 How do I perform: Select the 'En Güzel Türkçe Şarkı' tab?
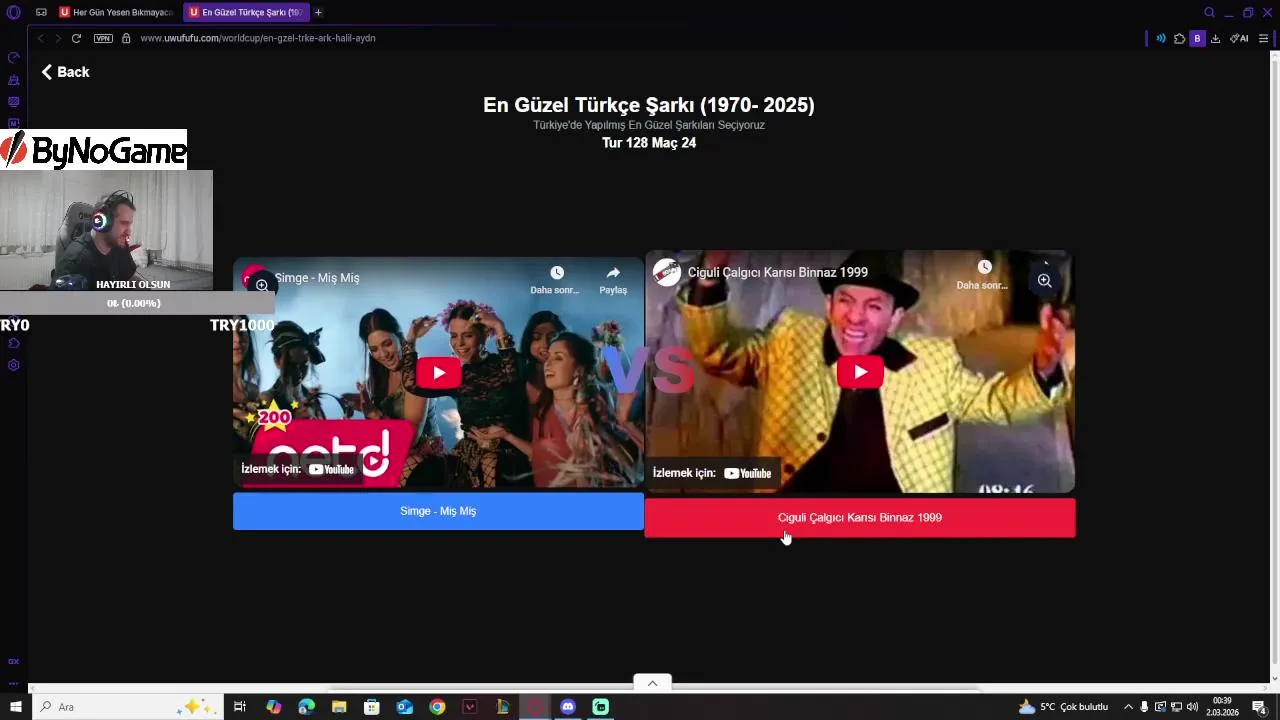246,12
